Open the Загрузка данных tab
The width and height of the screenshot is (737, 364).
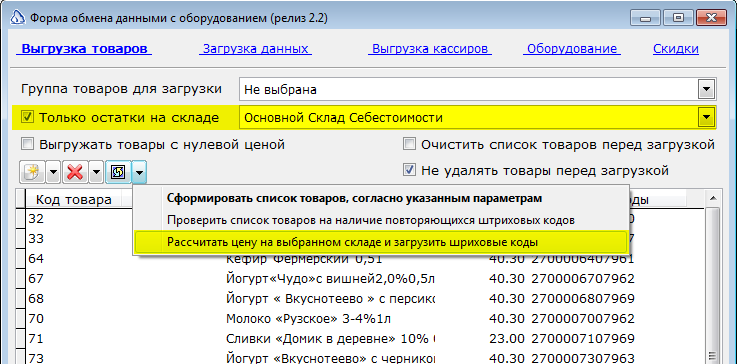[255, 49]
